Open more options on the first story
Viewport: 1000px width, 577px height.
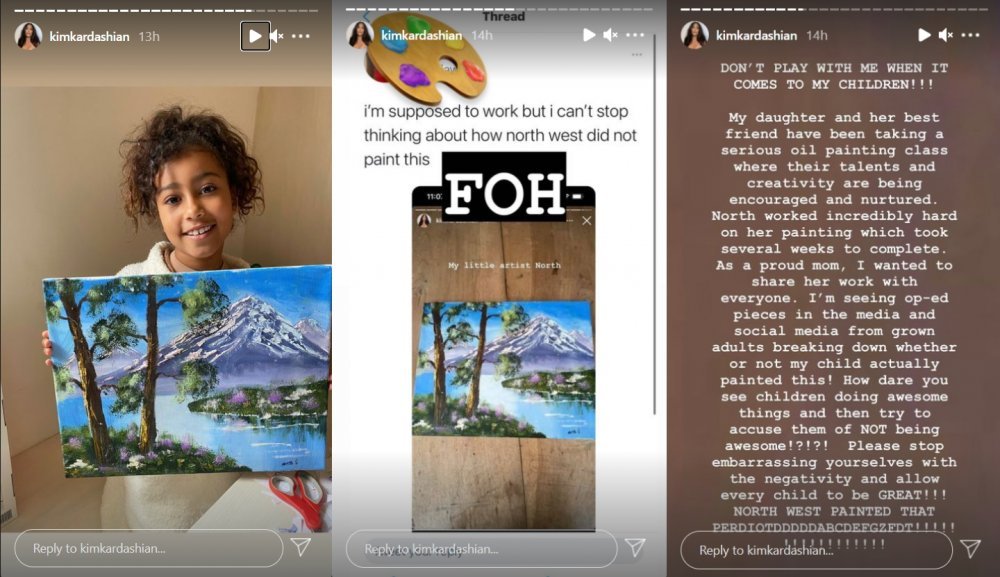point(301,36)
